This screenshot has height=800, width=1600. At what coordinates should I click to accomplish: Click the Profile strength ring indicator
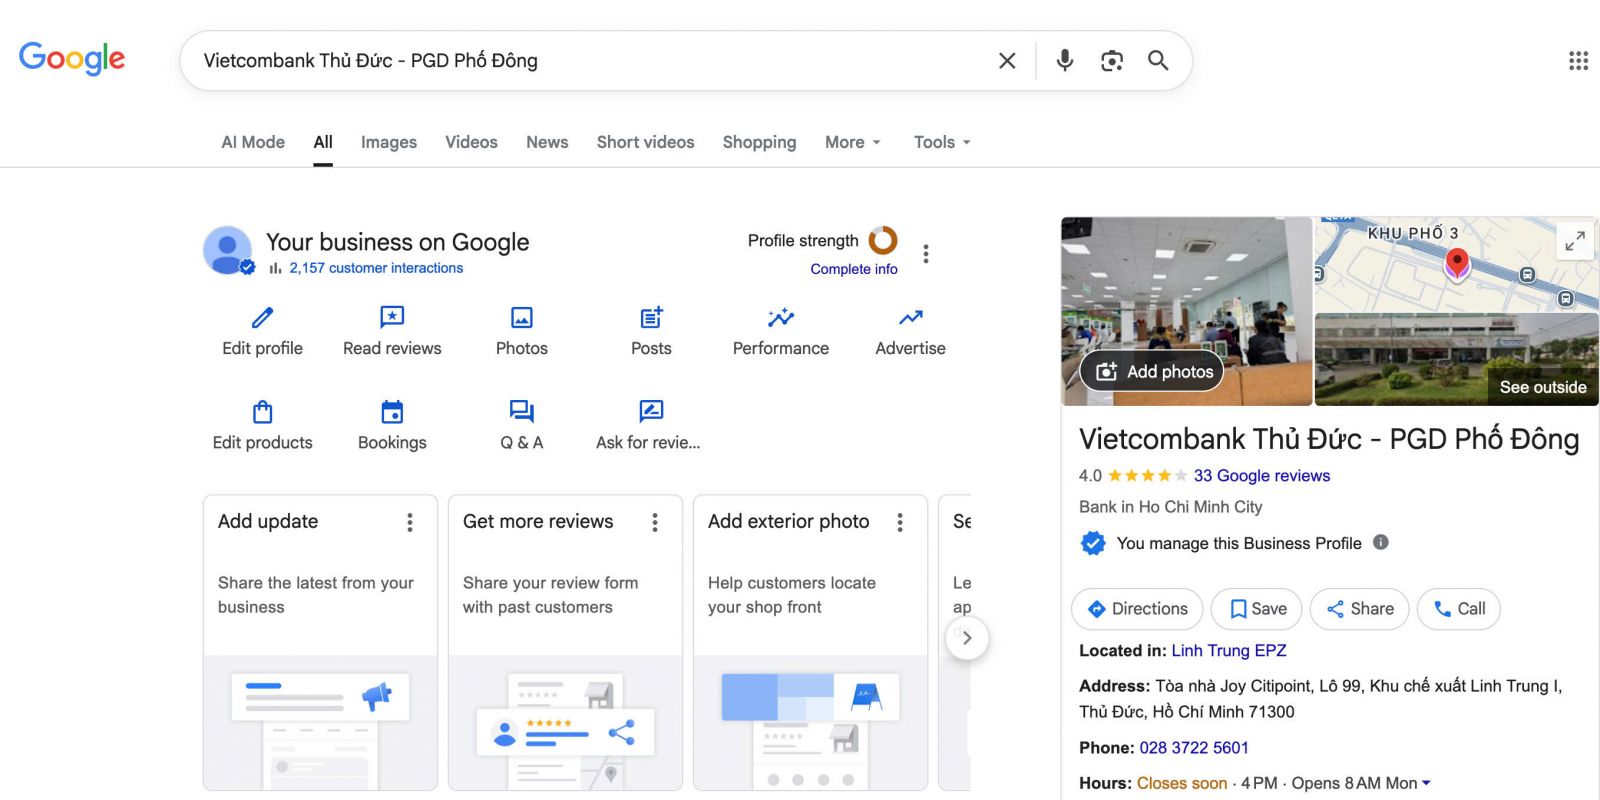tap(883, 240)
